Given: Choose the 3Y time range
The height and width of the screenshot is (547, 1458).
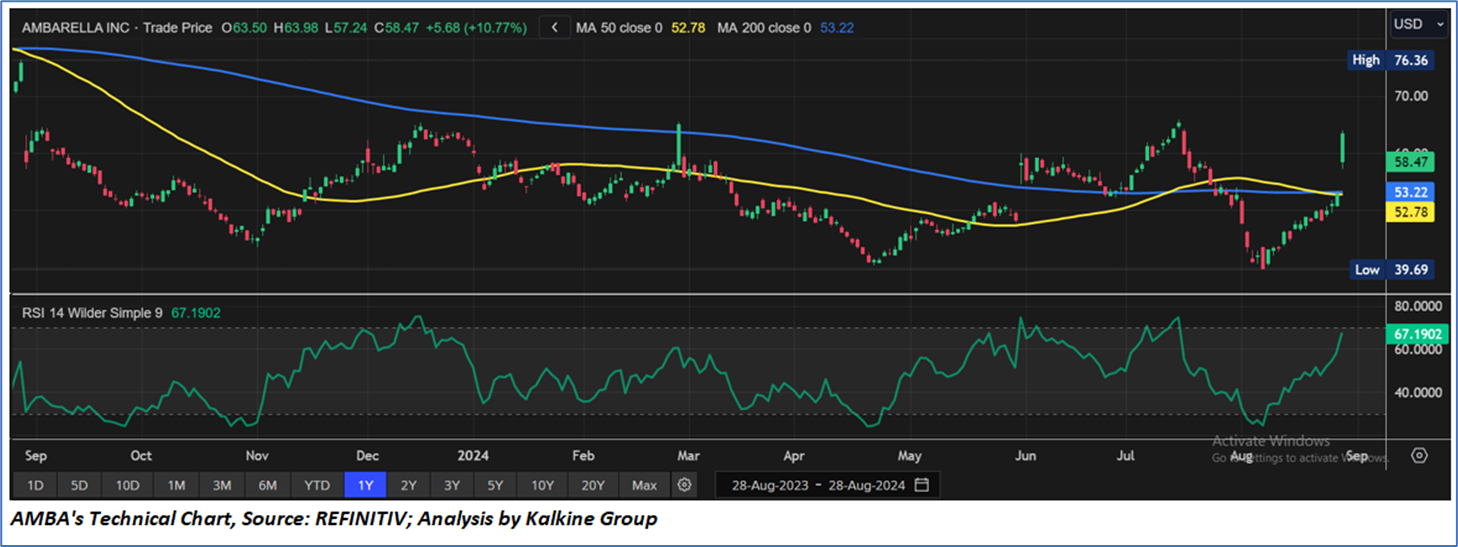Looking at the screenshot, I should 452,485.
